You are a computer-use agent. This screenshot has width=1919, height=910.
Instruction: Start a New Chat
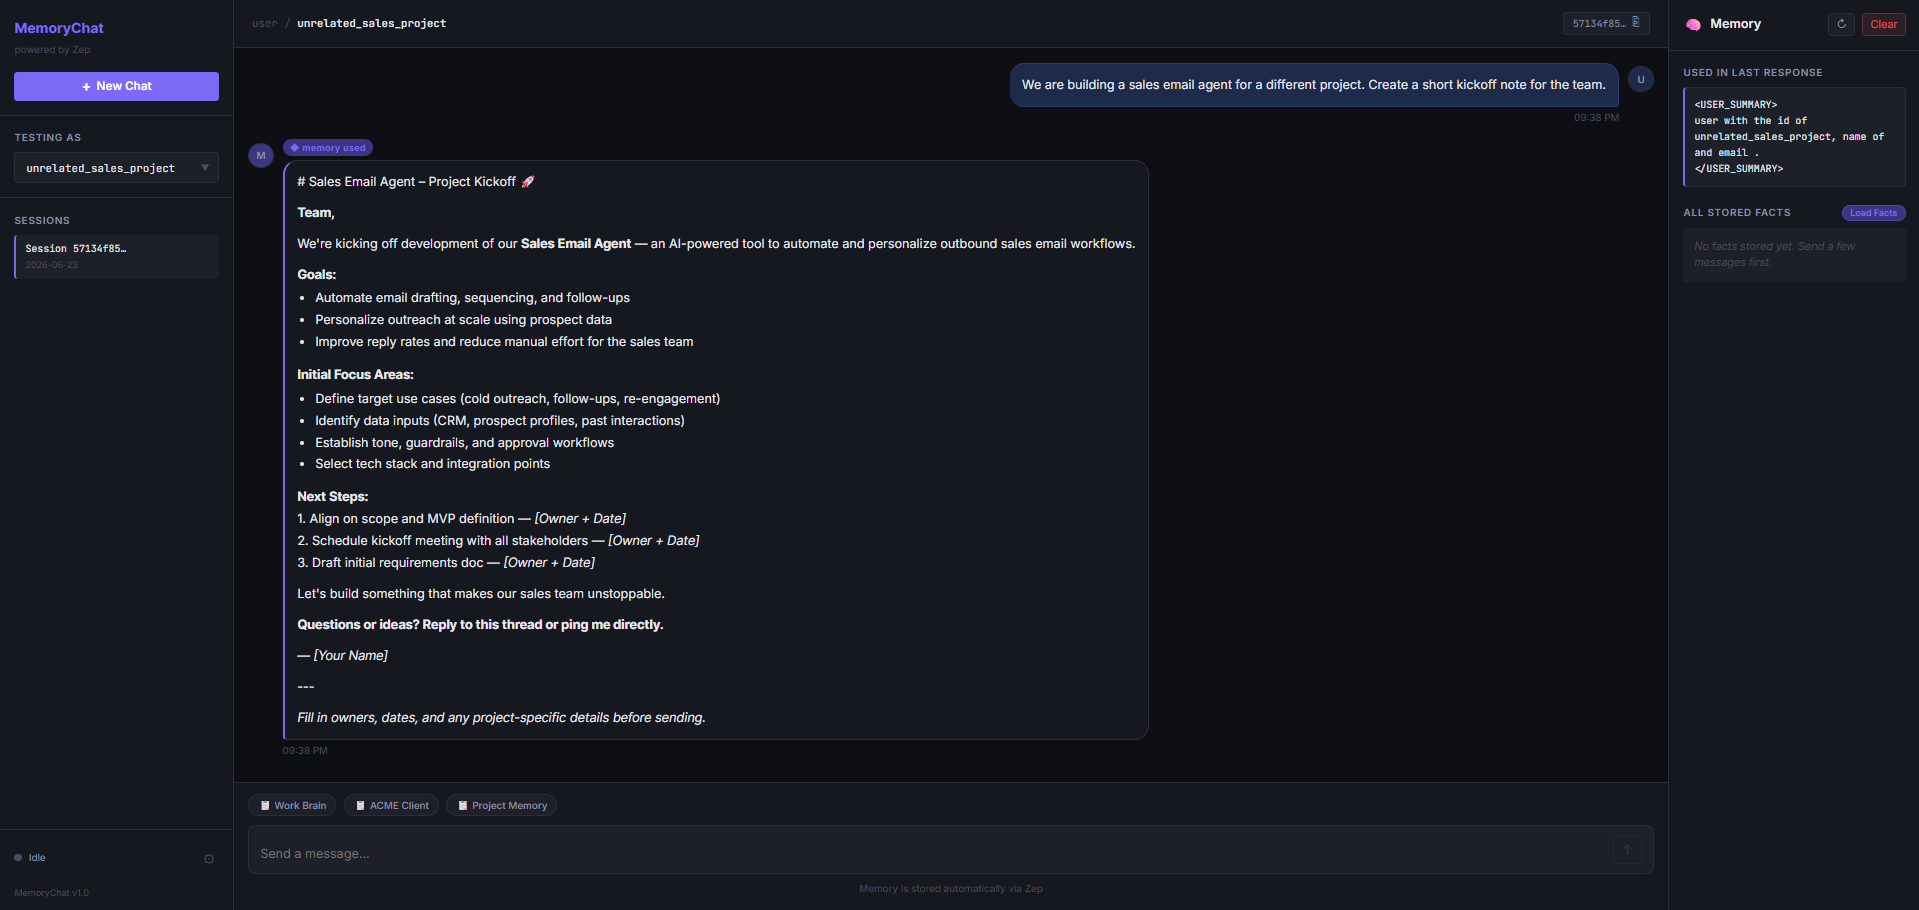pos(116,86)
